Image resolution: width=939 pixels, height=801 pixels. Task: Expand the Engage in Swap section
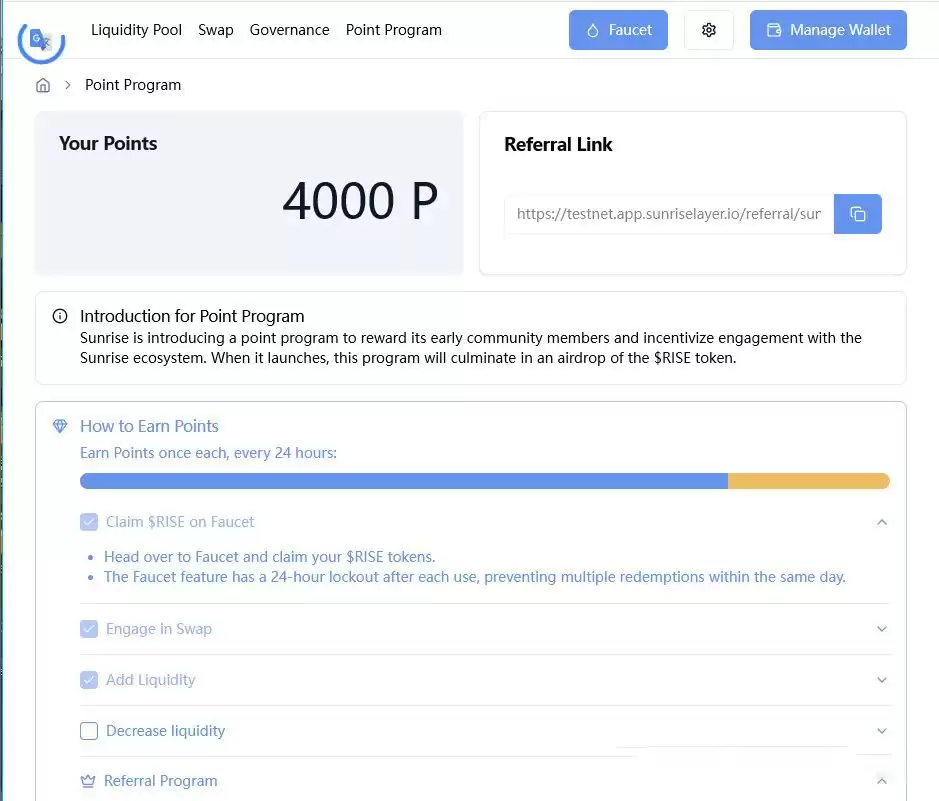(881, 629)
